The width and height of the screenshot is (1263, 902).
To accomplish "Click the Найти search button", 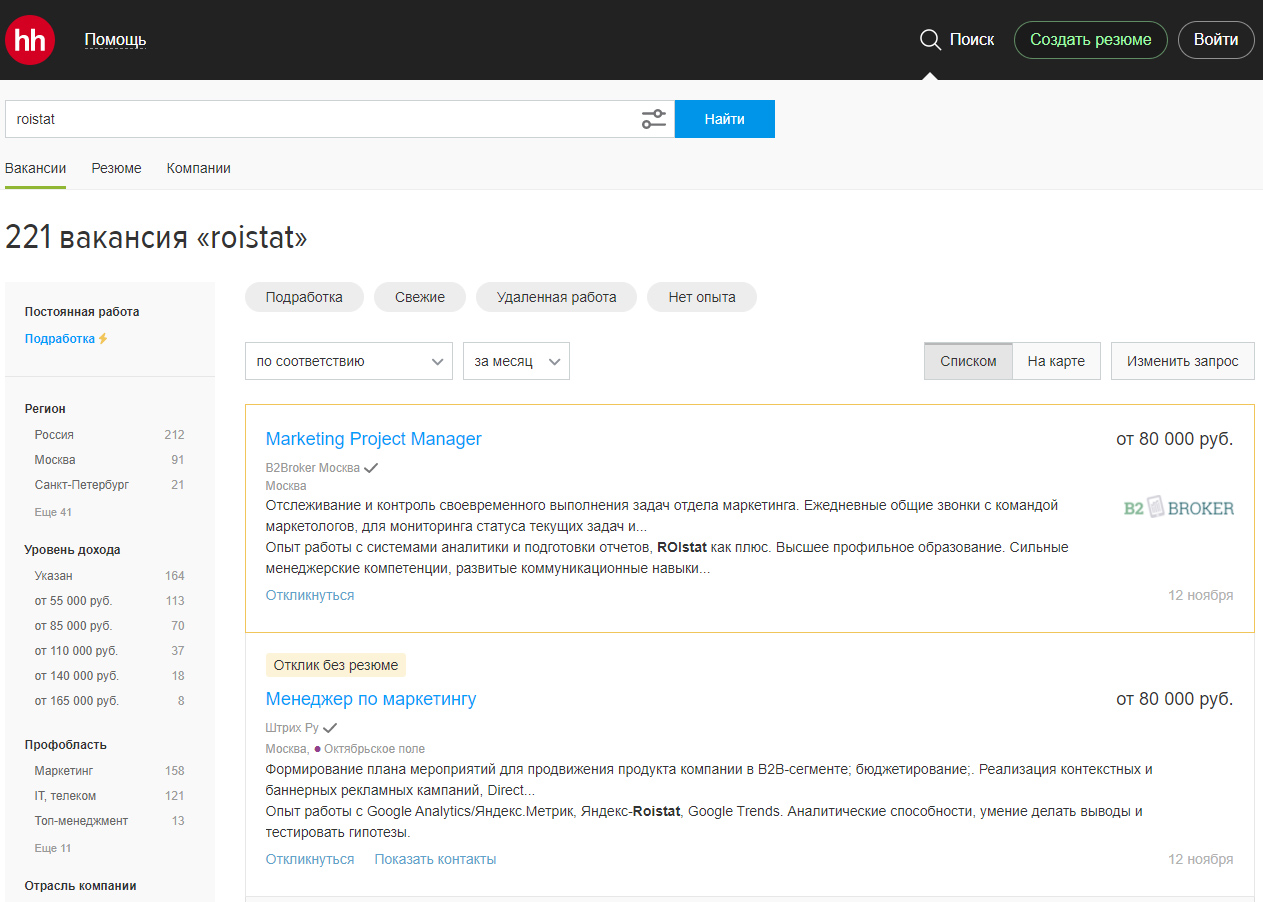I will (724, 119).
